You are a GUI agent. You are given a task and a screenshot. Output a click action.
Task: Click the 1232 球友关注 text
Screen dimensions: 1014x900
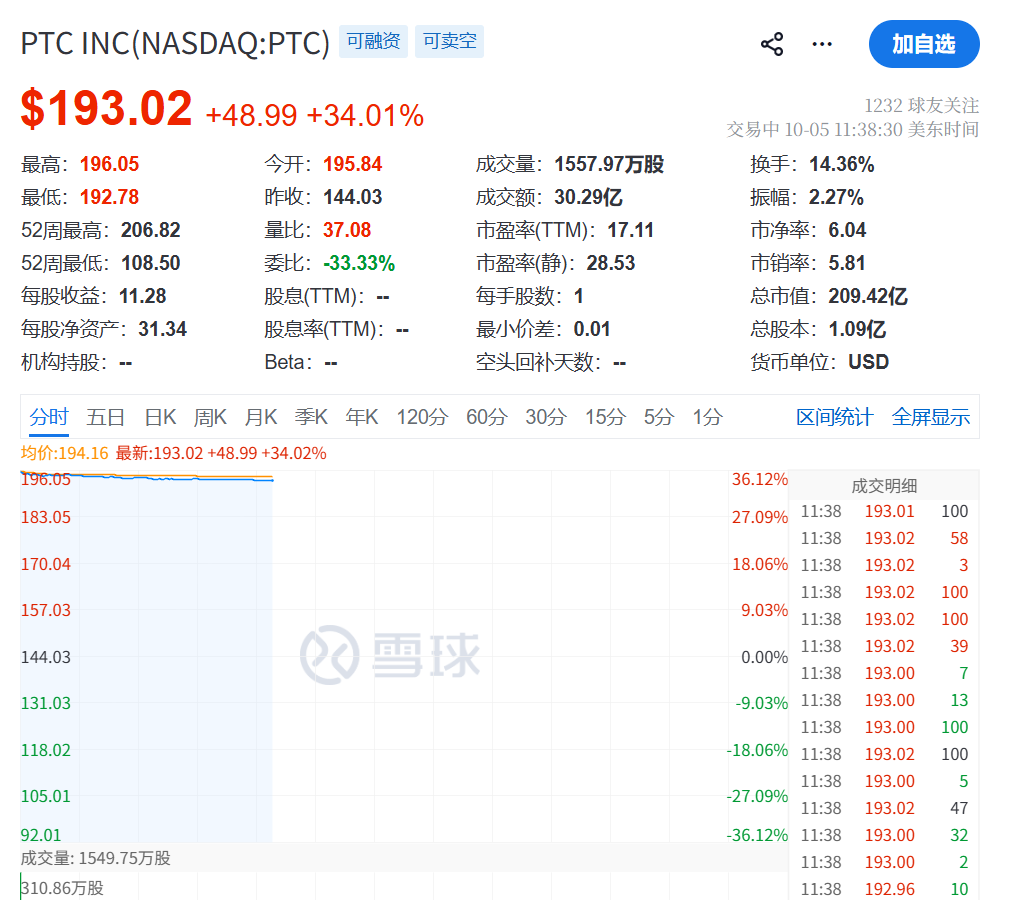[922, 105]
